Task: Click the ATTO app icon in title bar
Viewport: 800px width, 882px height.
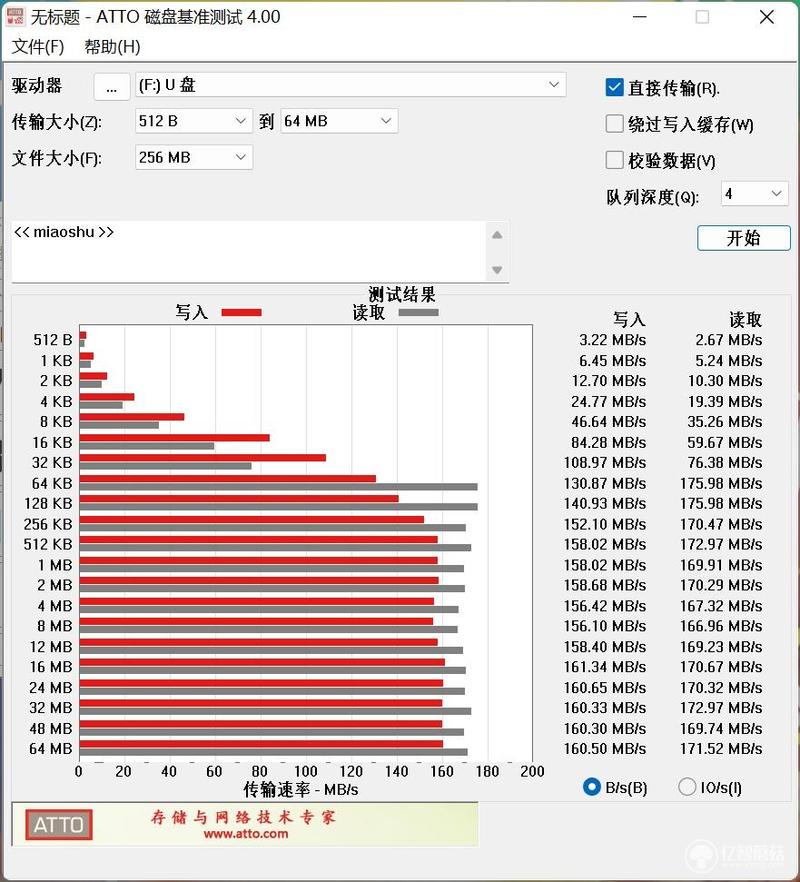Action: pyautogui.click(x=15, y=16)
